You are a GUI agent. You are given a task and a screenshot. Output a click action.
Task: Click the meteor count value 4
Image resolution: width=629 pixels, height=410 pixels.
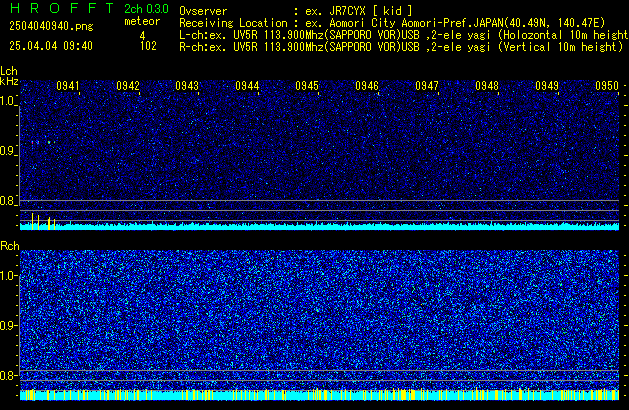[142, 36]
